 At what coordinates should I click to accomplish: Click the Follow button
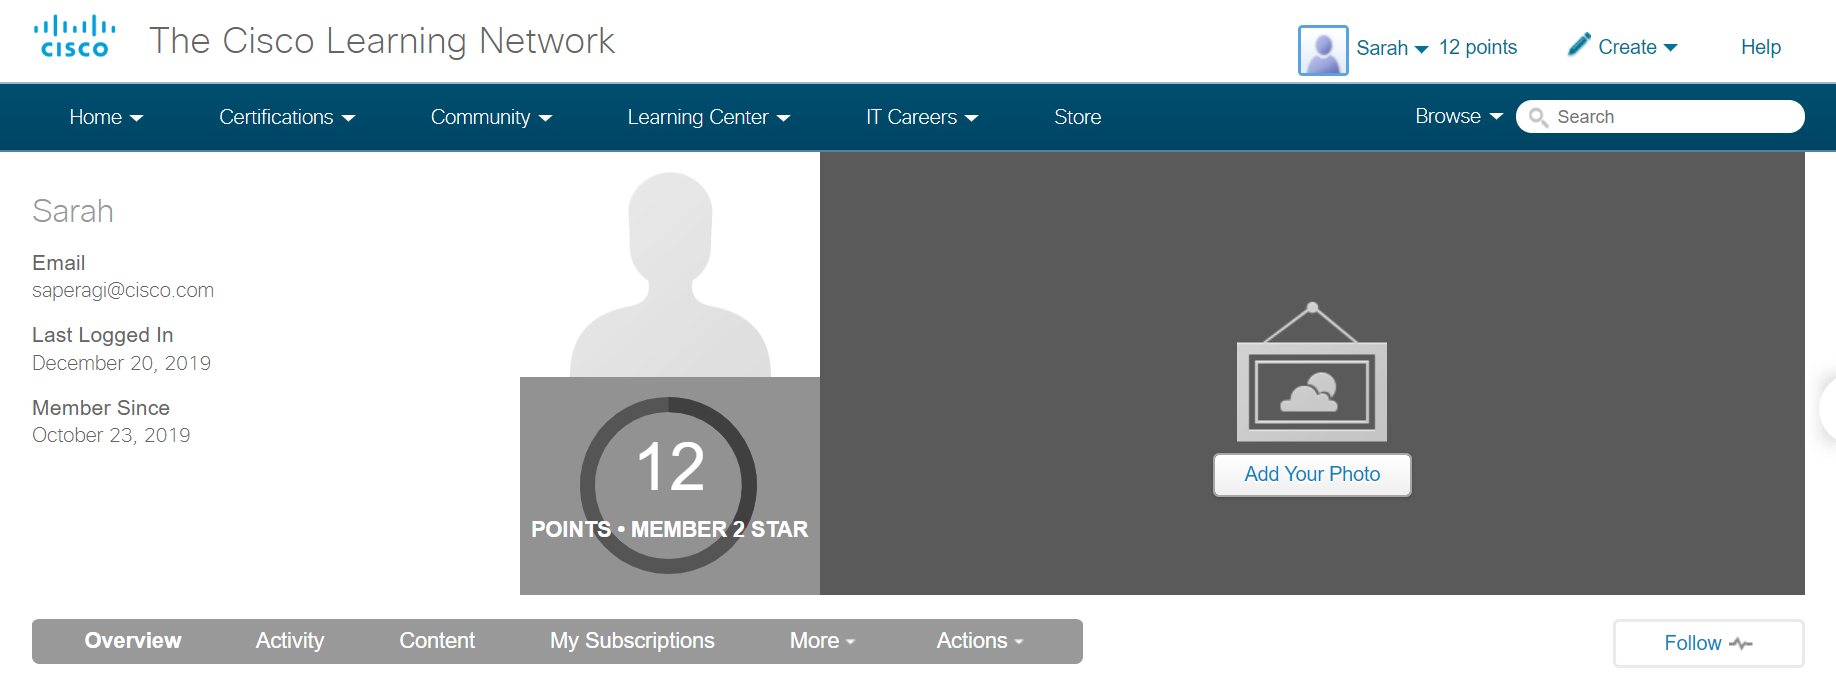tap(1708, 643)
